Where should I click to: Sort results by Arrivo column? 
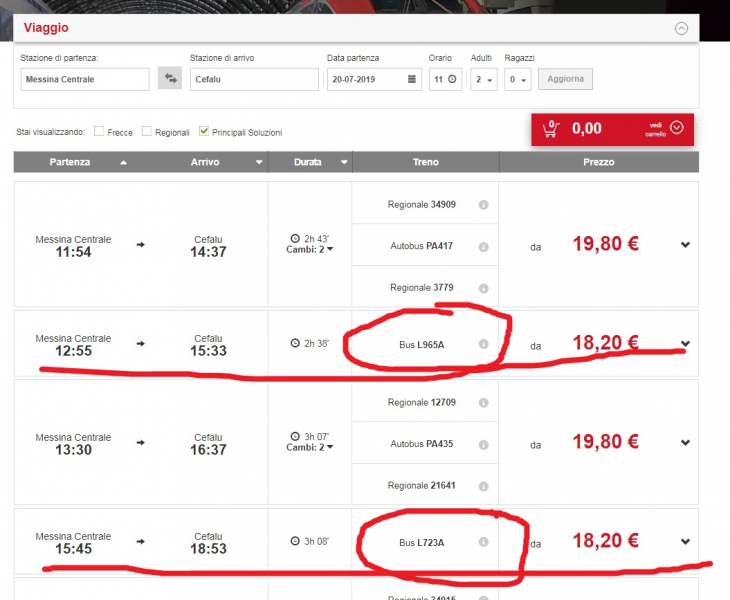[205, 162]
